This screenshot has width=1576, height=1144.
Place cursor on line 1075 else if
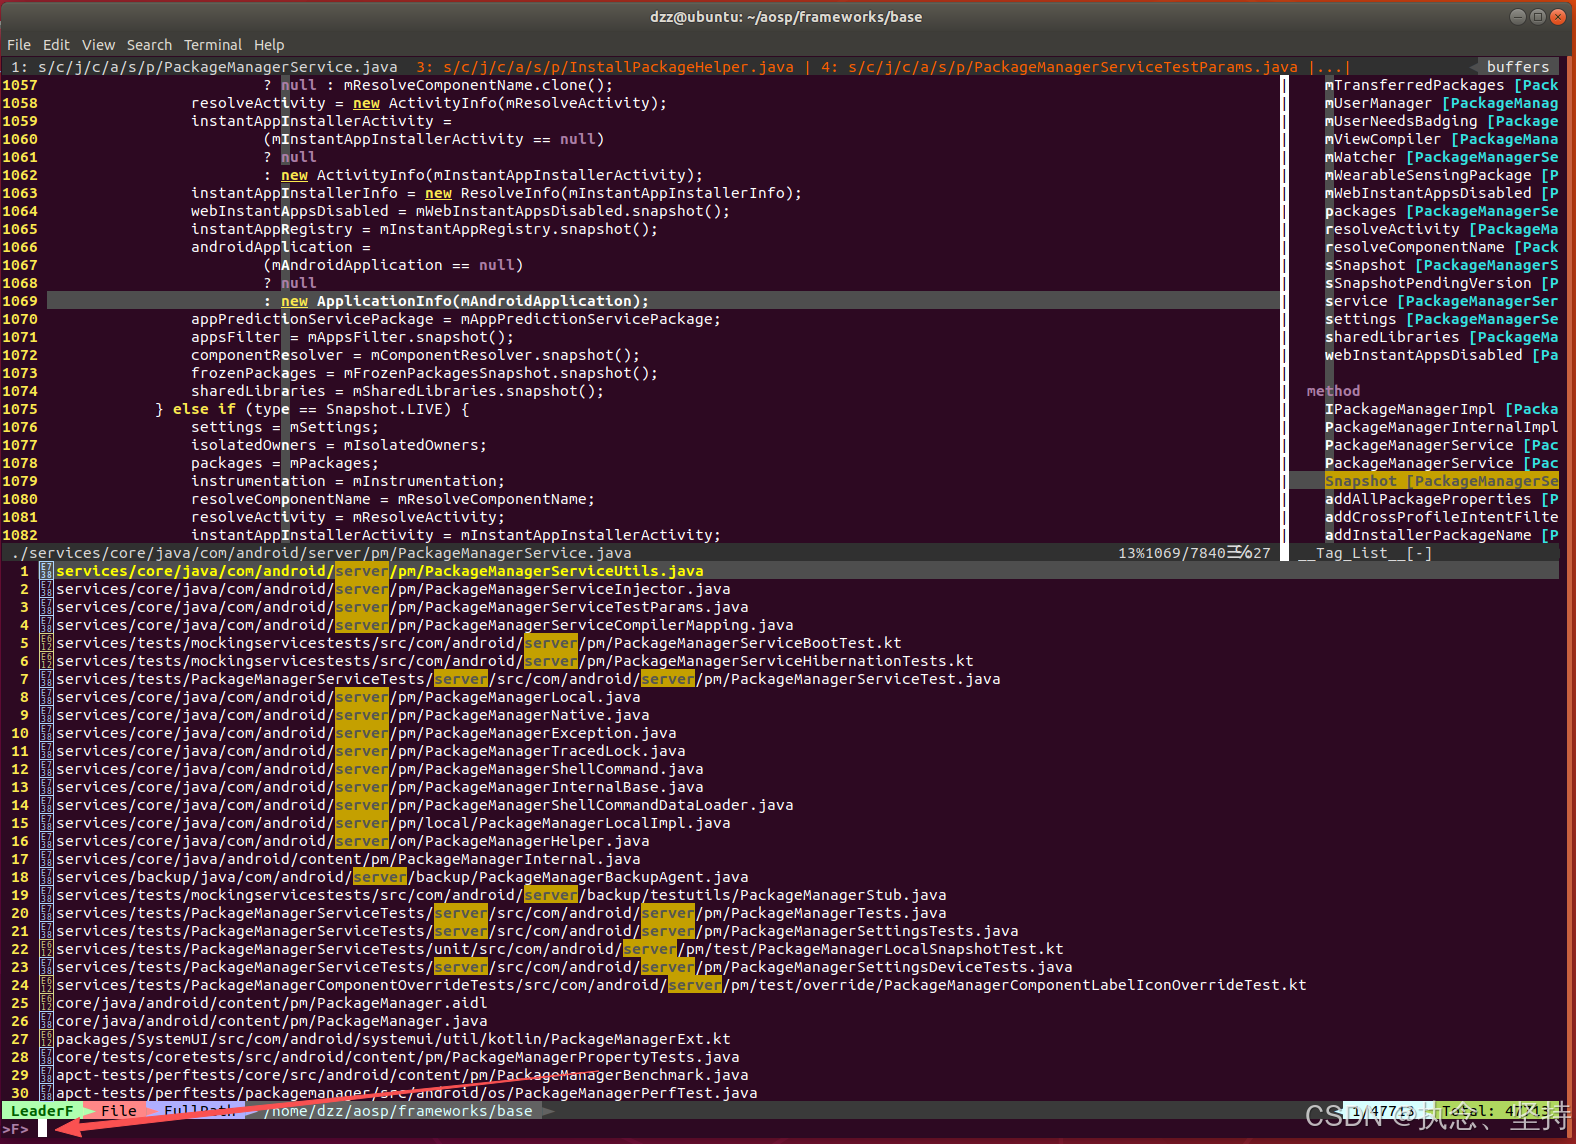coord(312,409)
